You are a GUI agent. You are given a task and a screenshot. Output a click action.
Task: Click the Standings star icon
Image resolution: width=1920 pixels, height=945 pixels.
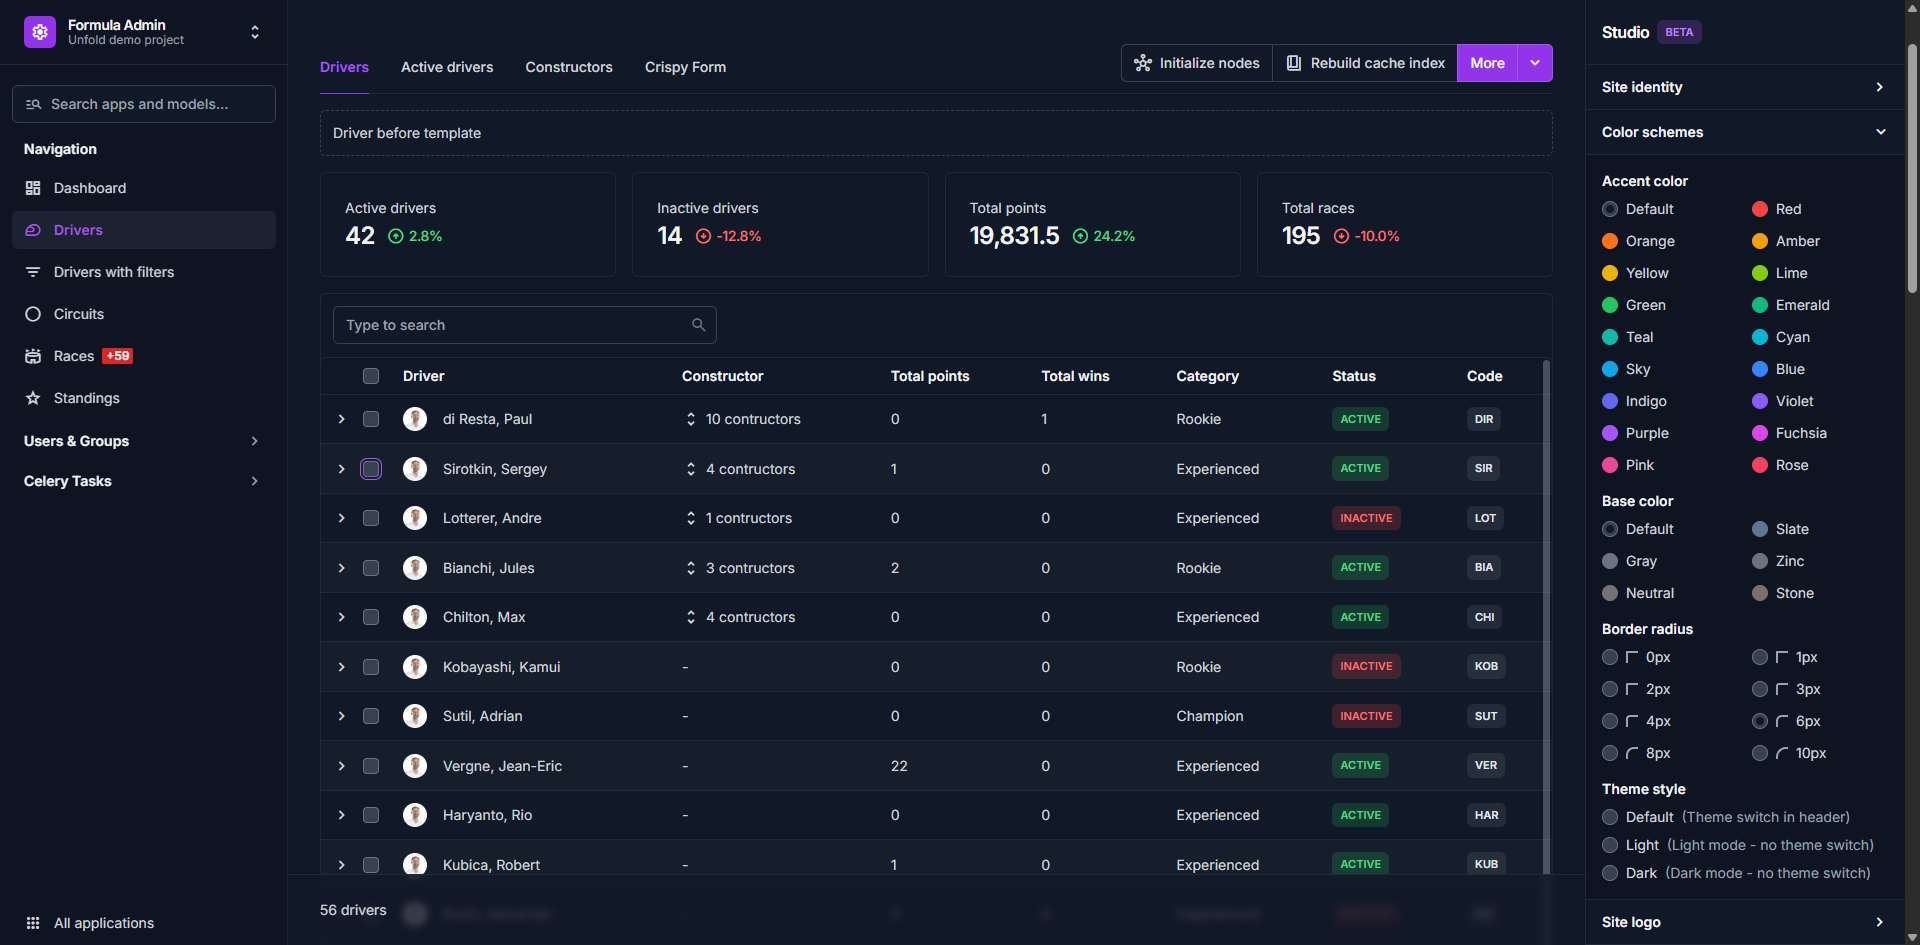tap(33, 398)
